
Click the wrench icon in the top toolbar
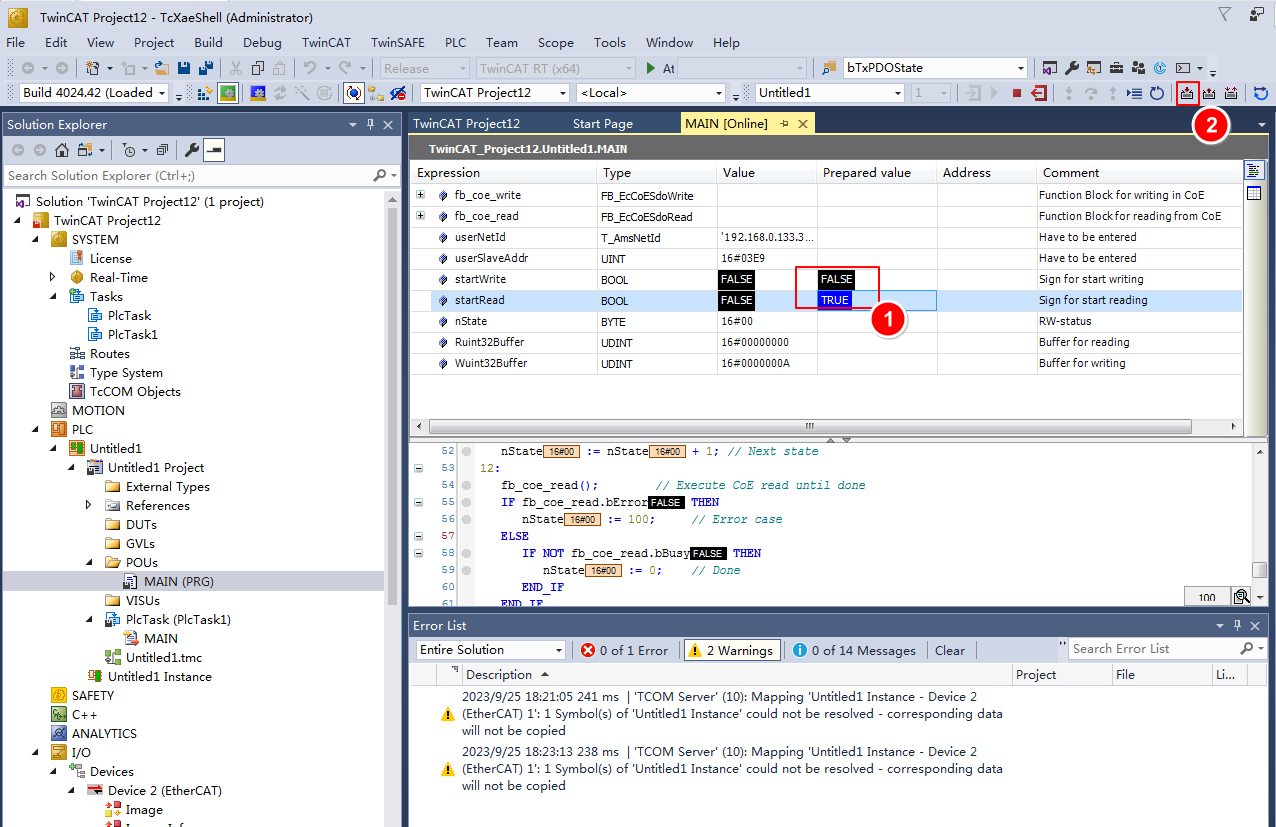(1072, 69)
